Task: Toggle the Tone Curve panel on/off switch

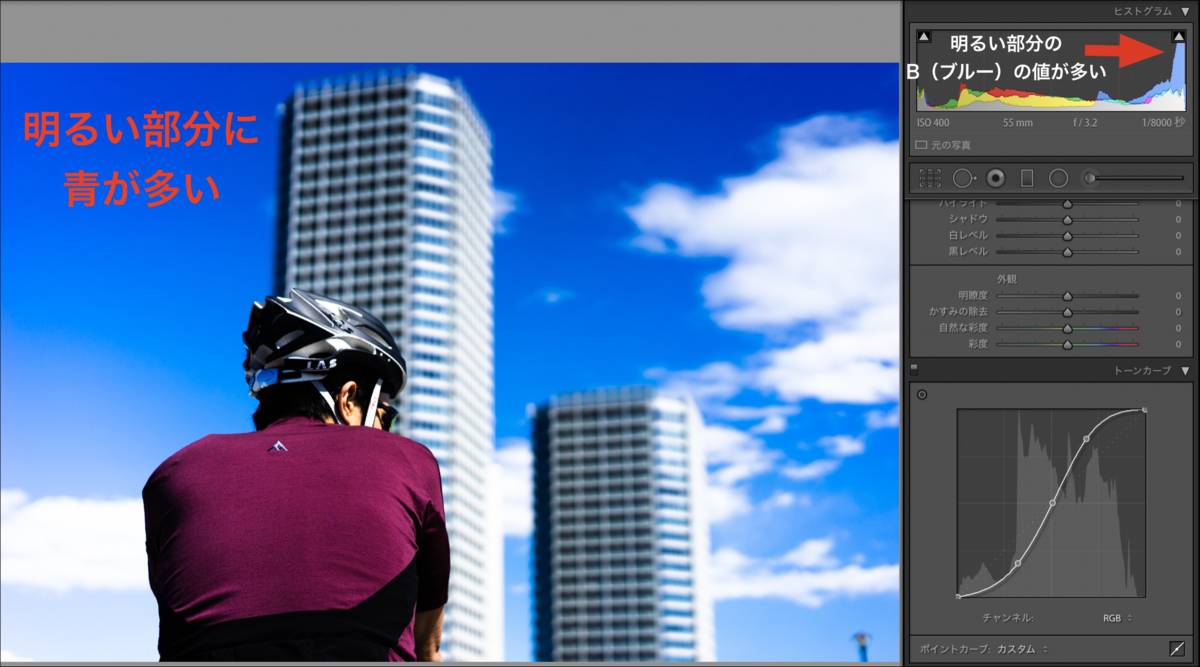Action: point(912,369)
